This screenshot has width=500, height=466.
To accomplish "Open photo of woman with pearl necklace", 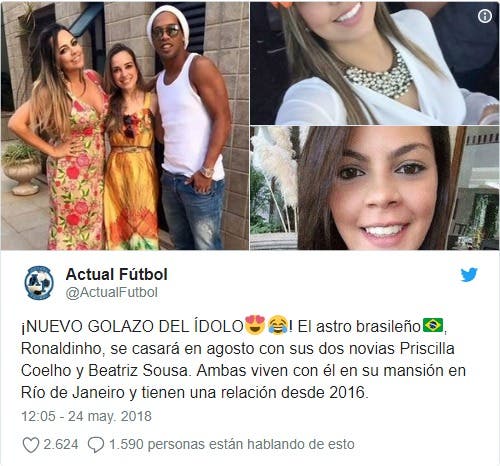I will click(375, 63).
